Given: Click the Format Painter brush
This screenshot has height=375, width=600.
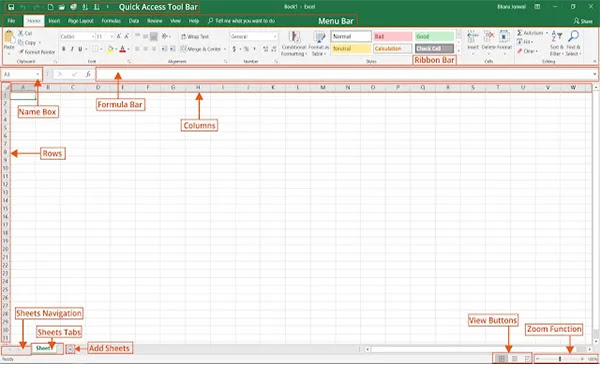Looking at the screenshot, I should 21,51.
